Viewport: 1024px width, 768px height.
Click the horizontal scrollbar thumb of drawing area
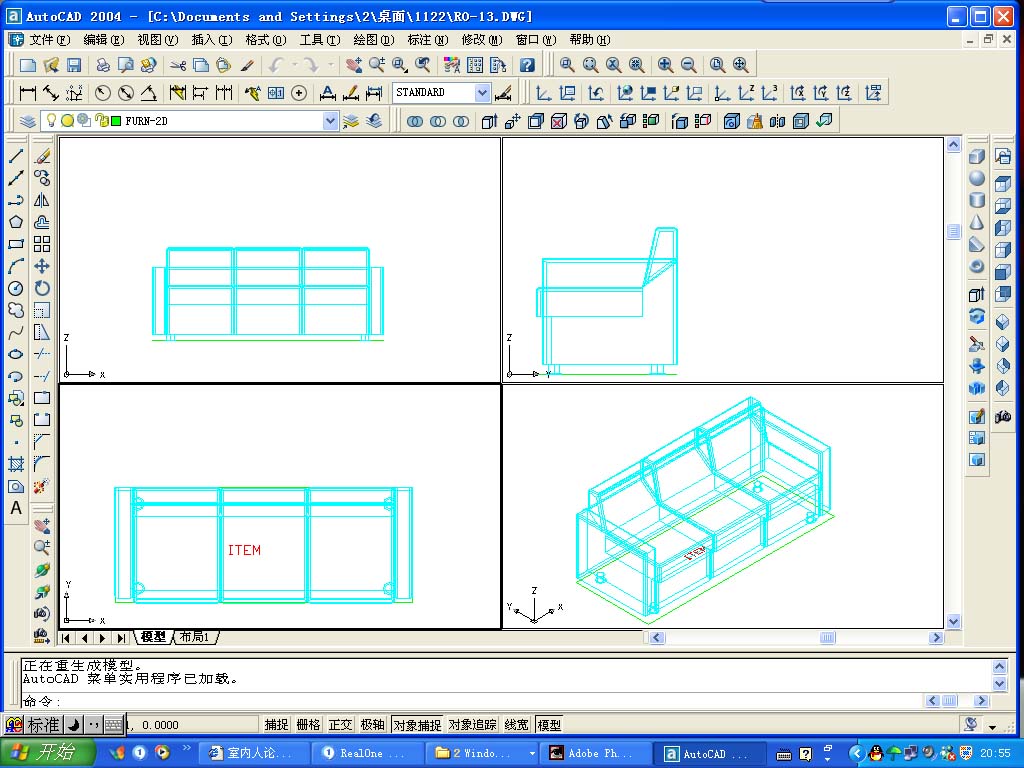coord(827,638)
